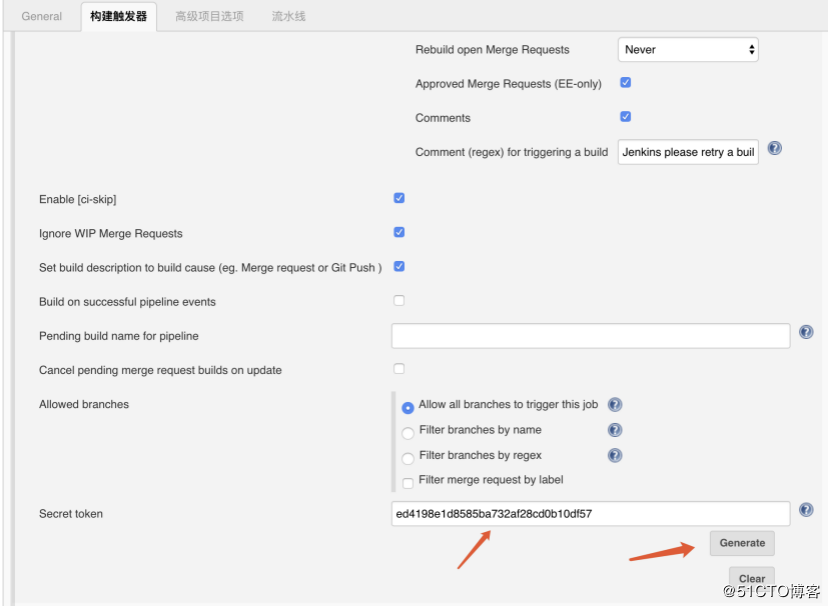
Task: Enable Build on successful pipeline events
Action: pyautogui.click(x=399, y=299)
